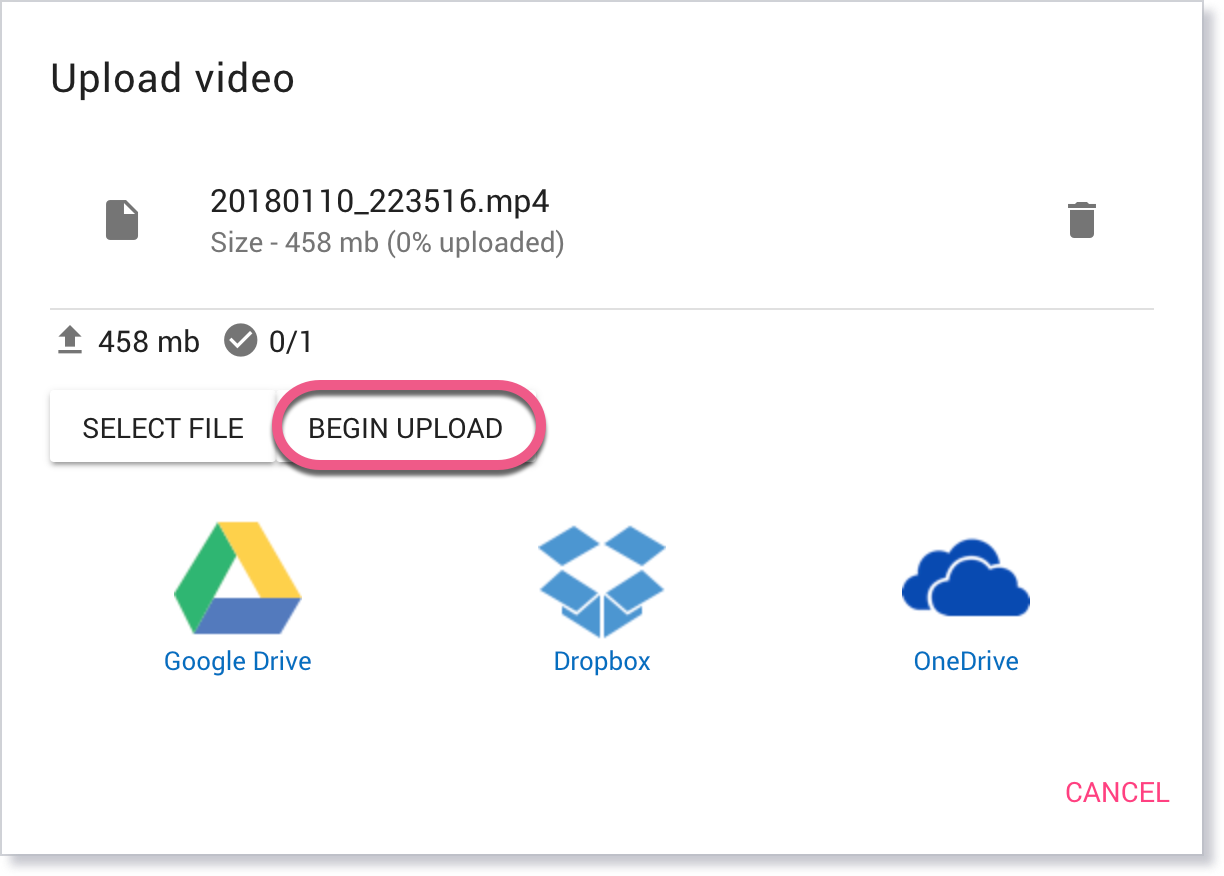This screenshot has height=876, width=1224.
Task: Select the file name 20180110_223516.mp4
Action: click(x=379, y=202)
